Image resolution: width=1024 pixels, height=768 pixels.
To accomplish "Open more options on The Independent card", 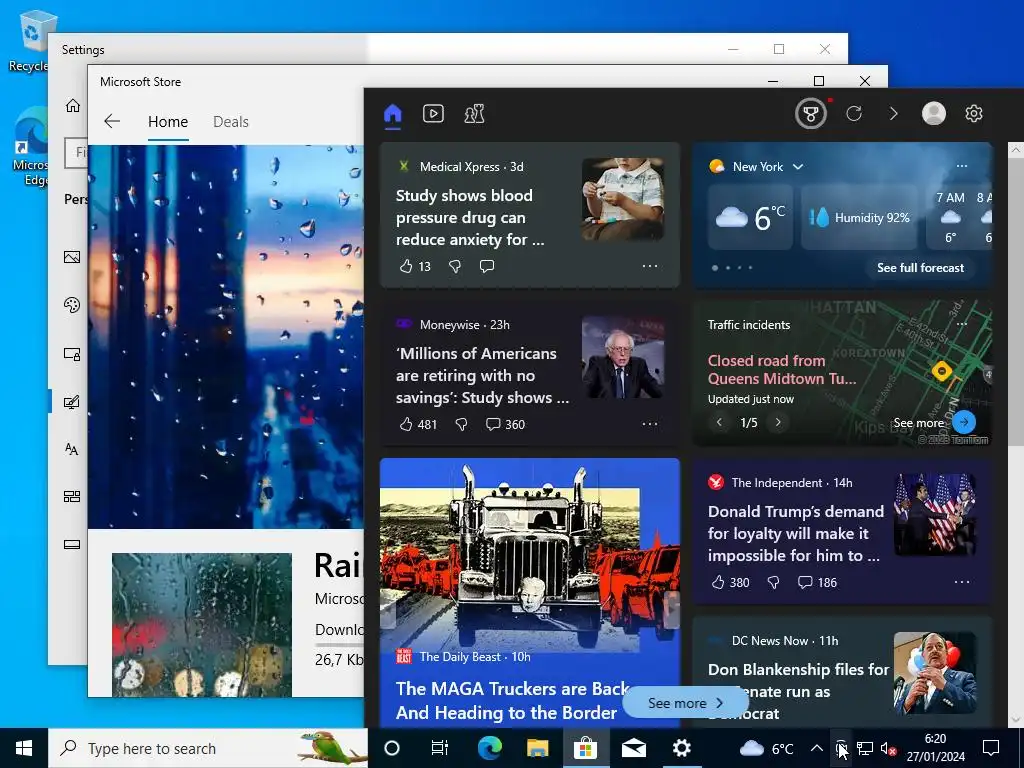I will pyautogui.click(x=962, y=582).
